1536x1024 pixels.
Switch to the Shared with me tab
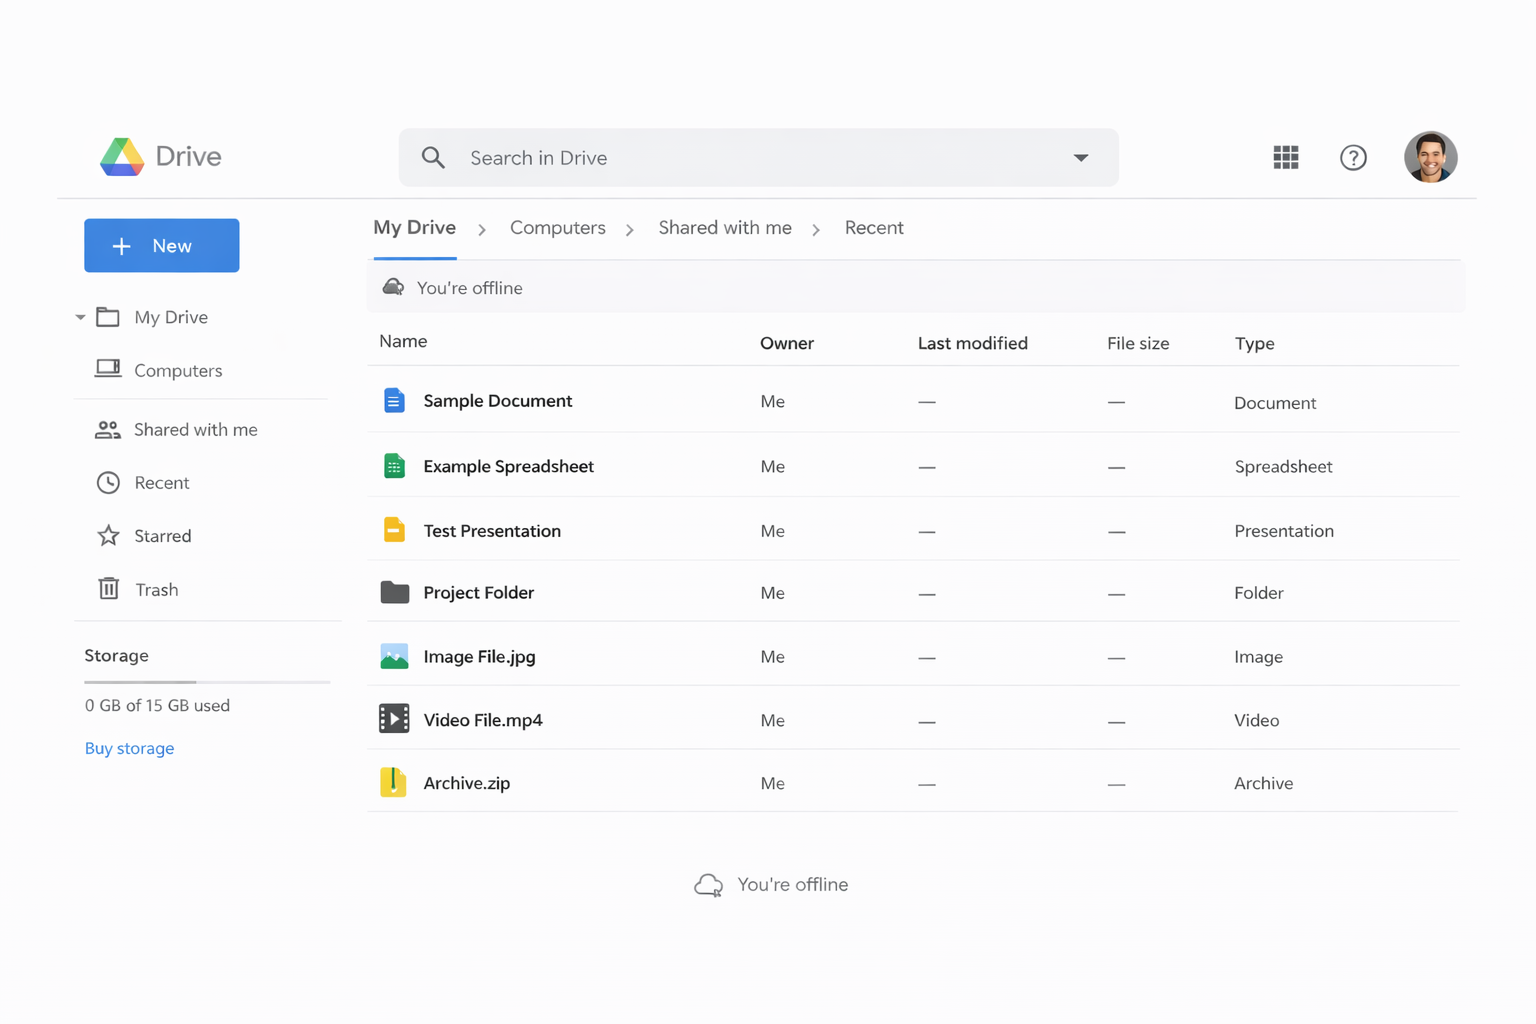point(724,228)
